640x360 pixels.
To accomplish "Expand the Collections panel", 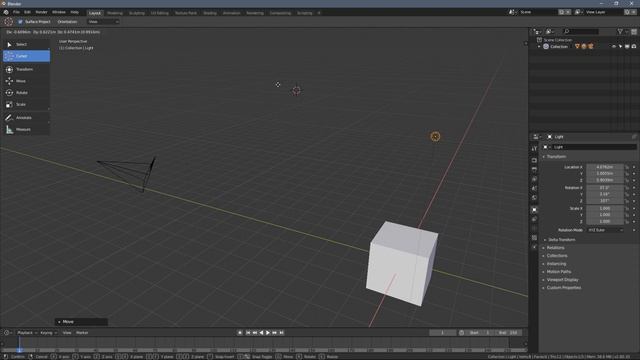I will pos(557,256).
